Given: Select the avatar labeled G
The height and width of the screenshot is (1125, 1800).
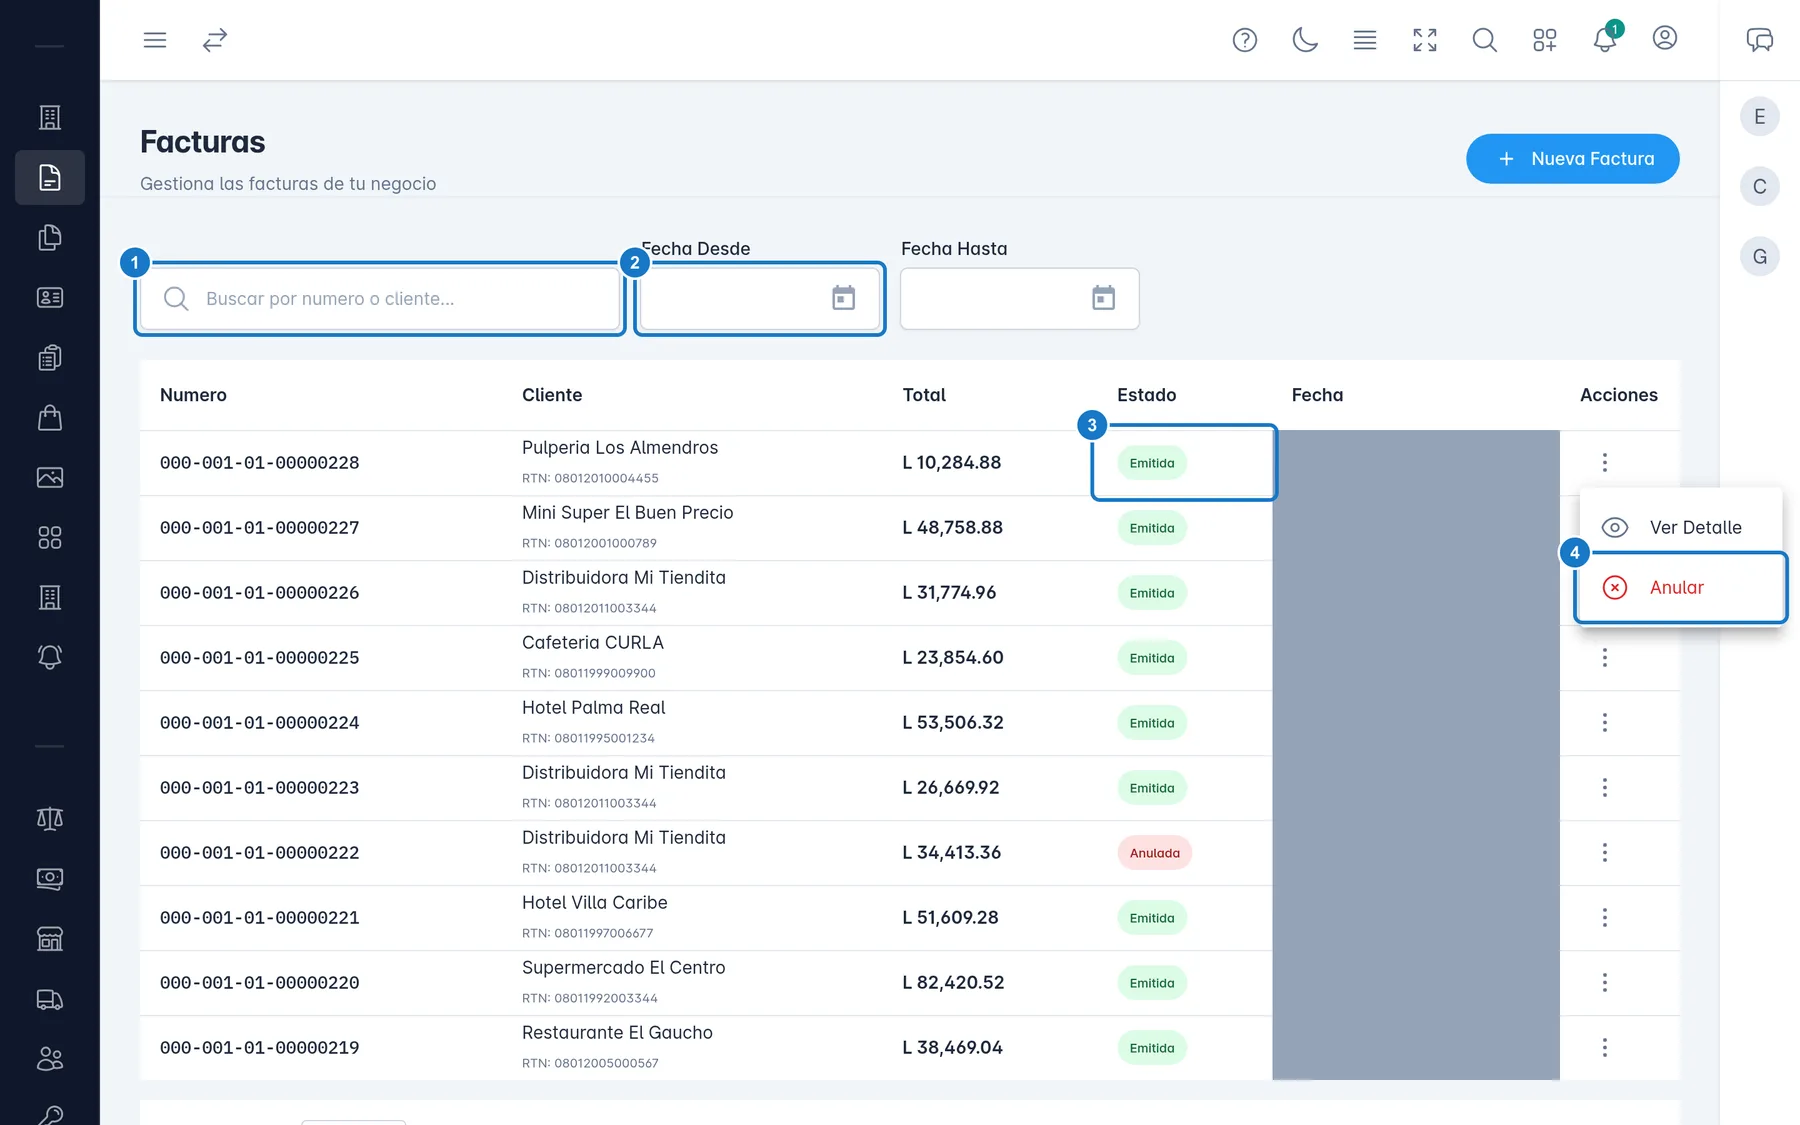Looking at the screenshot, I should tap(1760, 257).
